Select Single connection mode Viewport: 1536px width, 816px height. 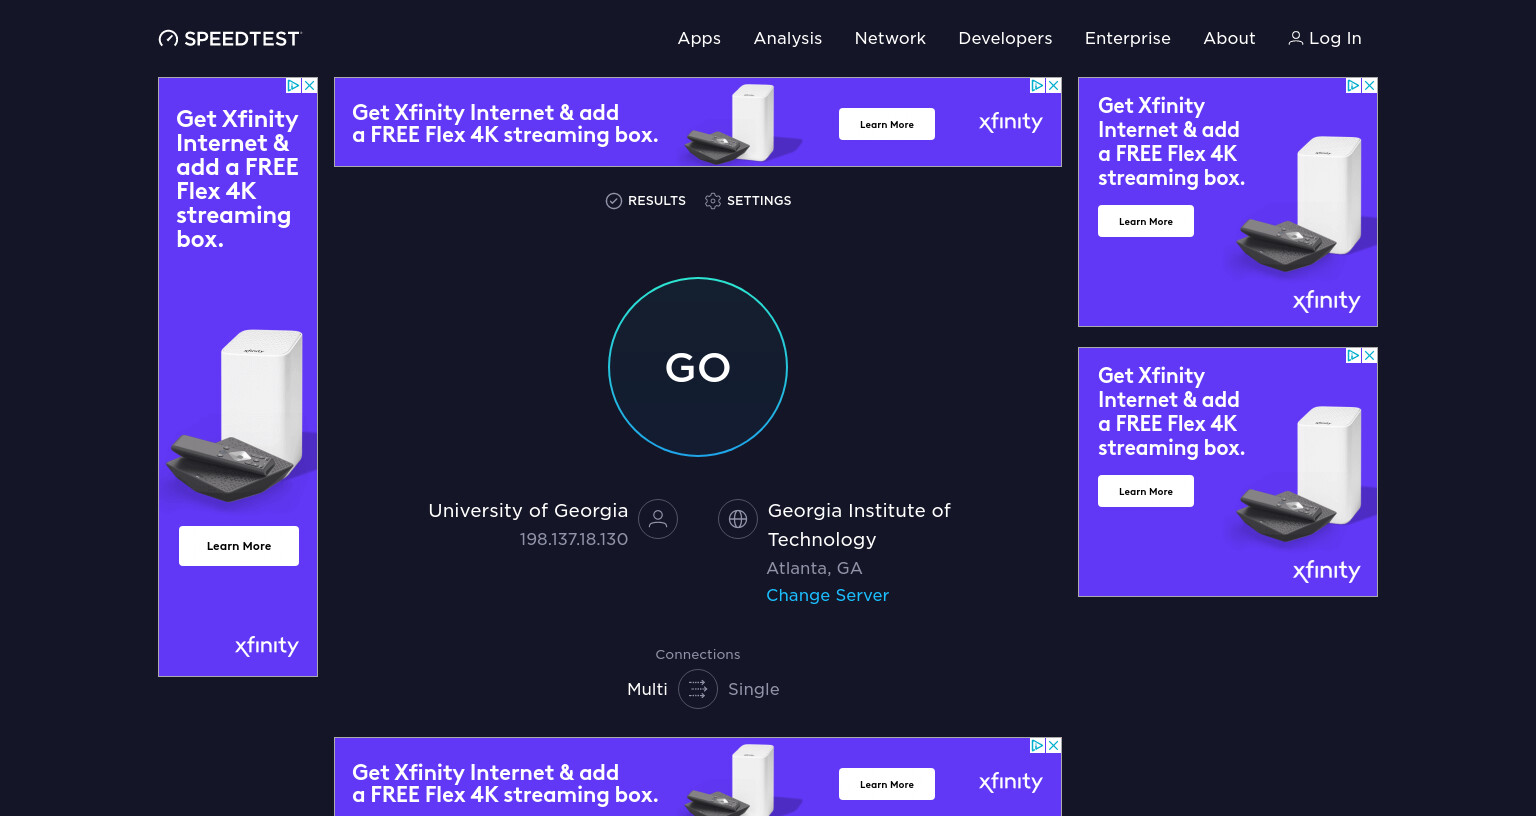tap(754, 689)
